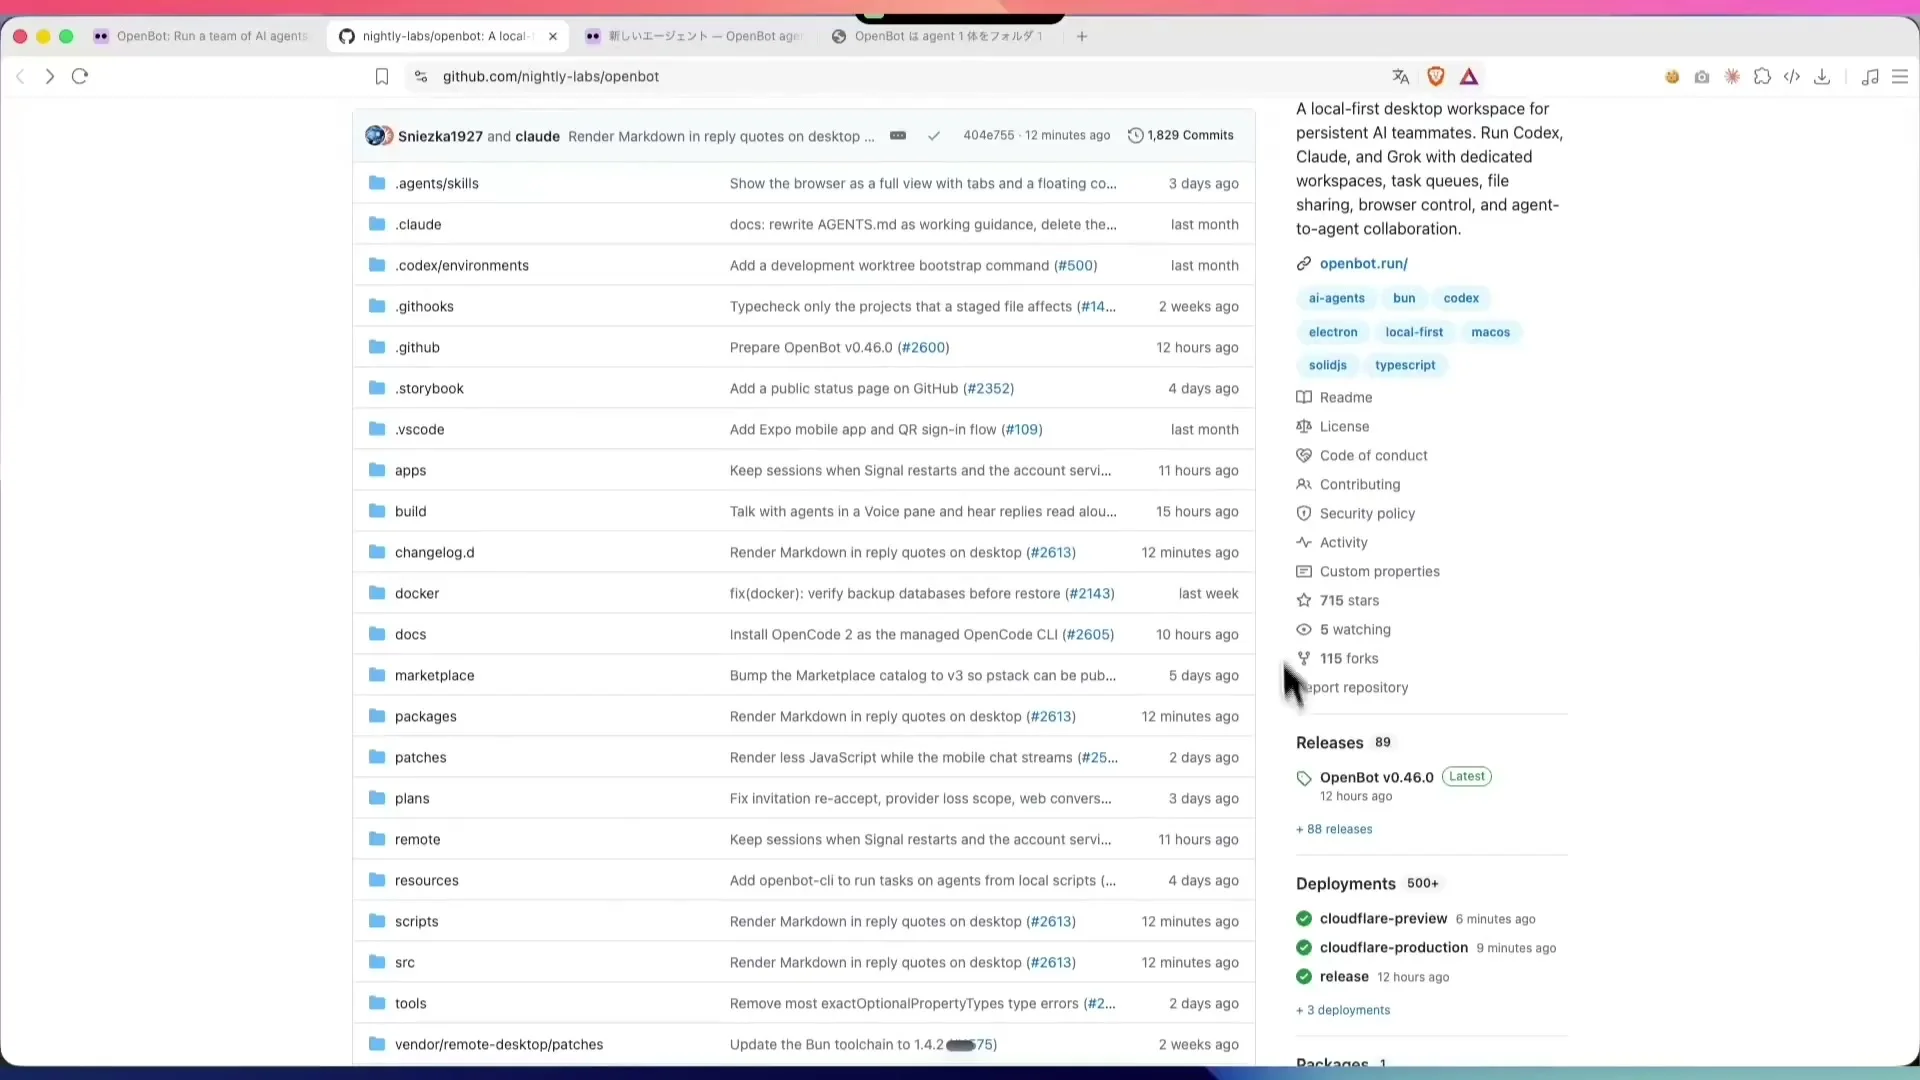The height and width of the screenshot is (1080, 1920).
Task: Switch to the 'OpenBot は agent' tab
Action: (x=938, y=36)
